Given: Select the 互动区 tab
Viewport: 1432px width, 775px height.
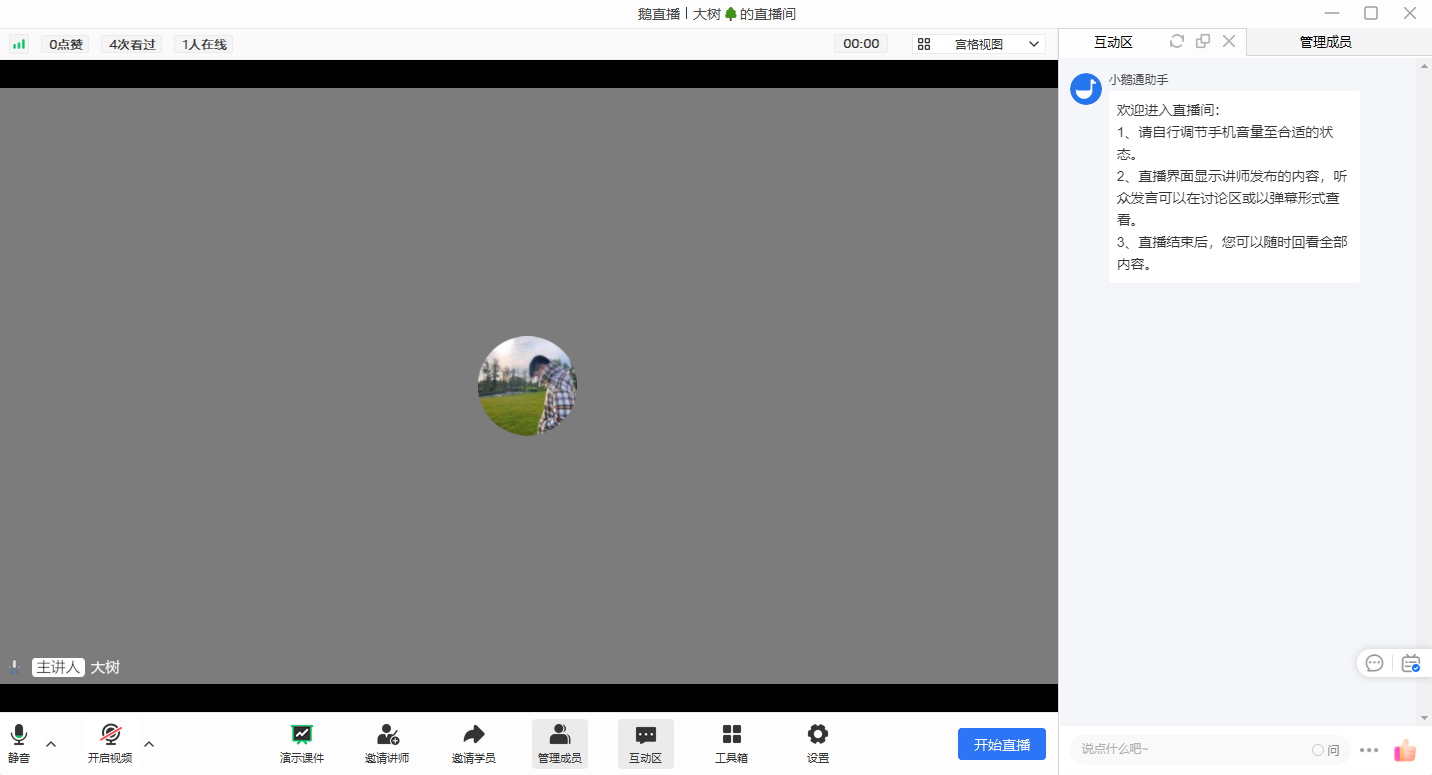Looking at the screenshot, I should click(x=1113, y=42).
